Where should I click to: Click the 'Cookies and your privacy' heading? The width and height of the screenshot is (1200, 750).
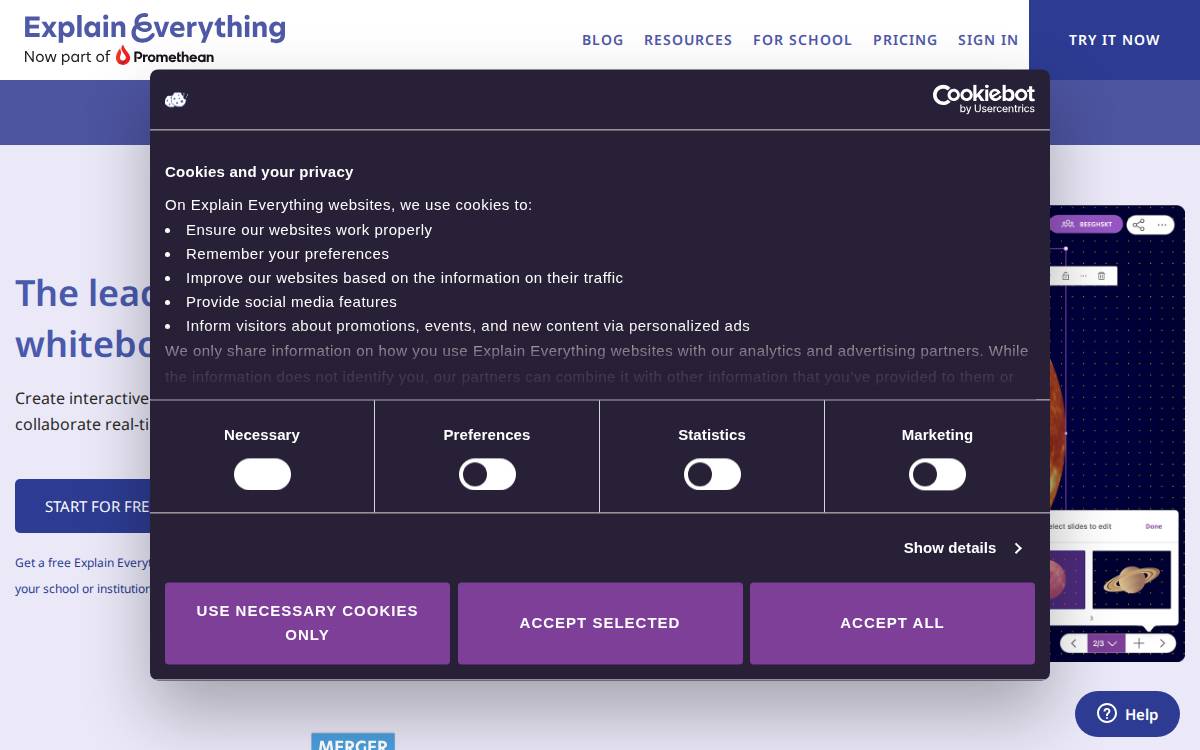(x=259, y=172)
